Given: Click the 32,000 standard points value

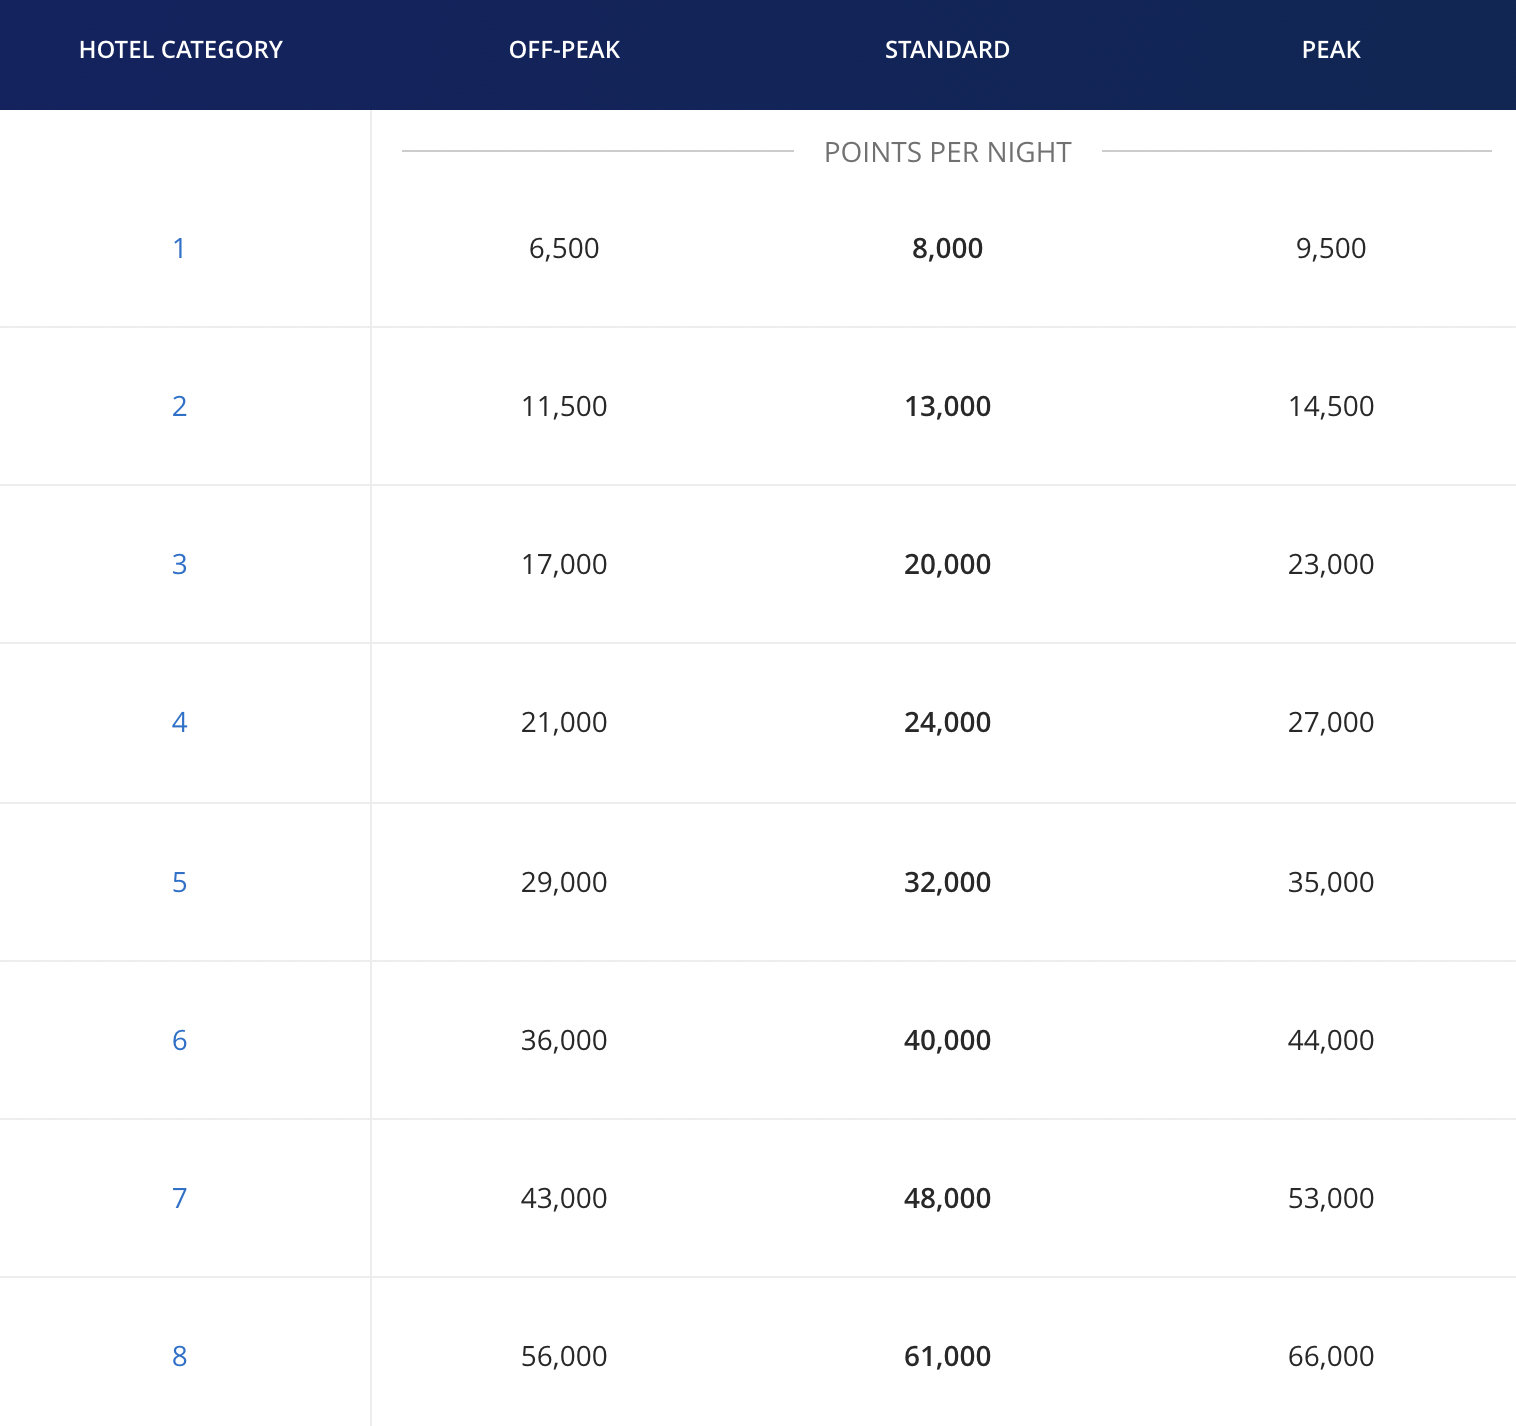Looking at the screenshot, I should [x=947, y=882].
